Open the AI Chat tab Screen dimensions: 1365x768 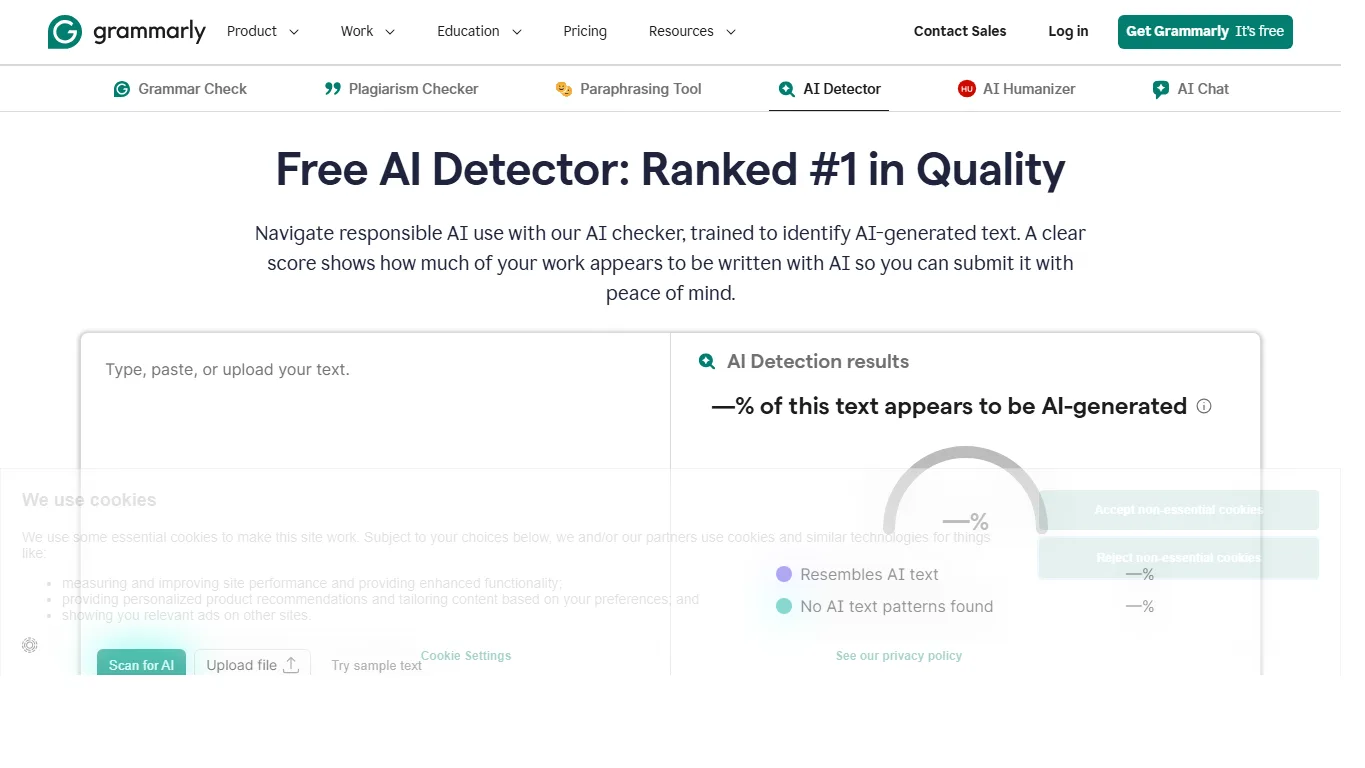pyautogui.click(x=1190, y=89)
